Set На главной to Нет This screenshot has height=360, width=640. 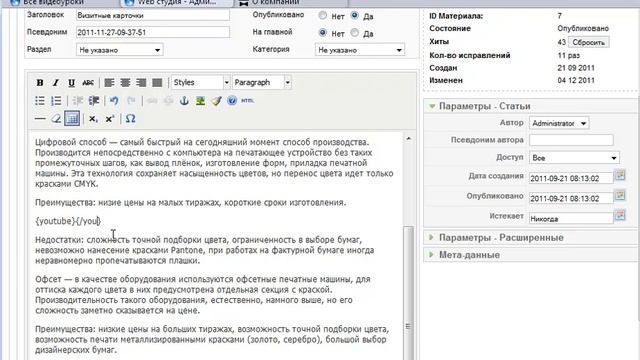click(x=323, y=33)
